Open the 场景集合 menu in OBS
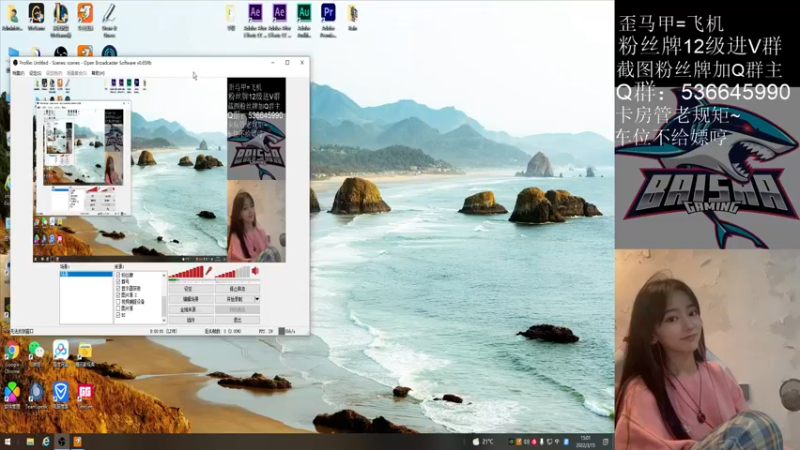 click(x=77, y=73)
